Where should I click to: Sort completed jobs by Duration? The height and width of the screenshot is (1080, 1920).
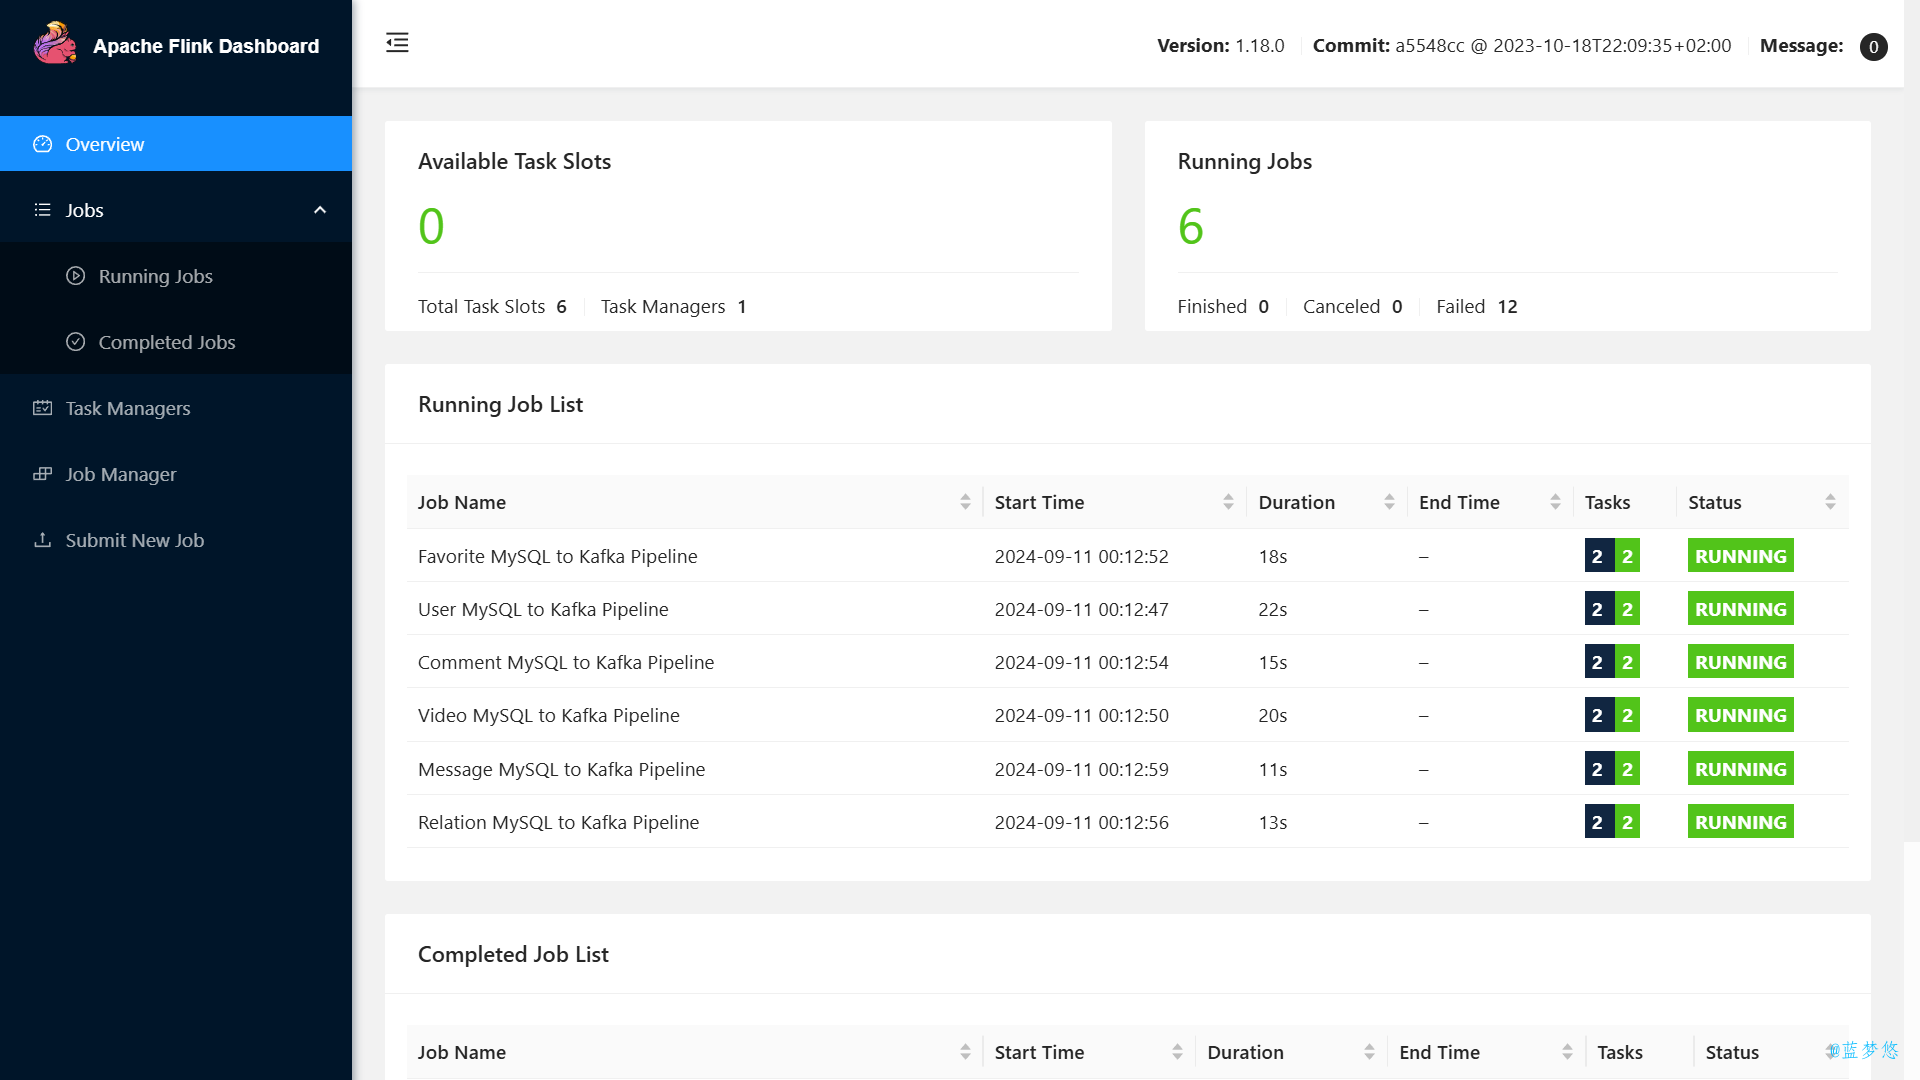[x=1369, y=1052]
